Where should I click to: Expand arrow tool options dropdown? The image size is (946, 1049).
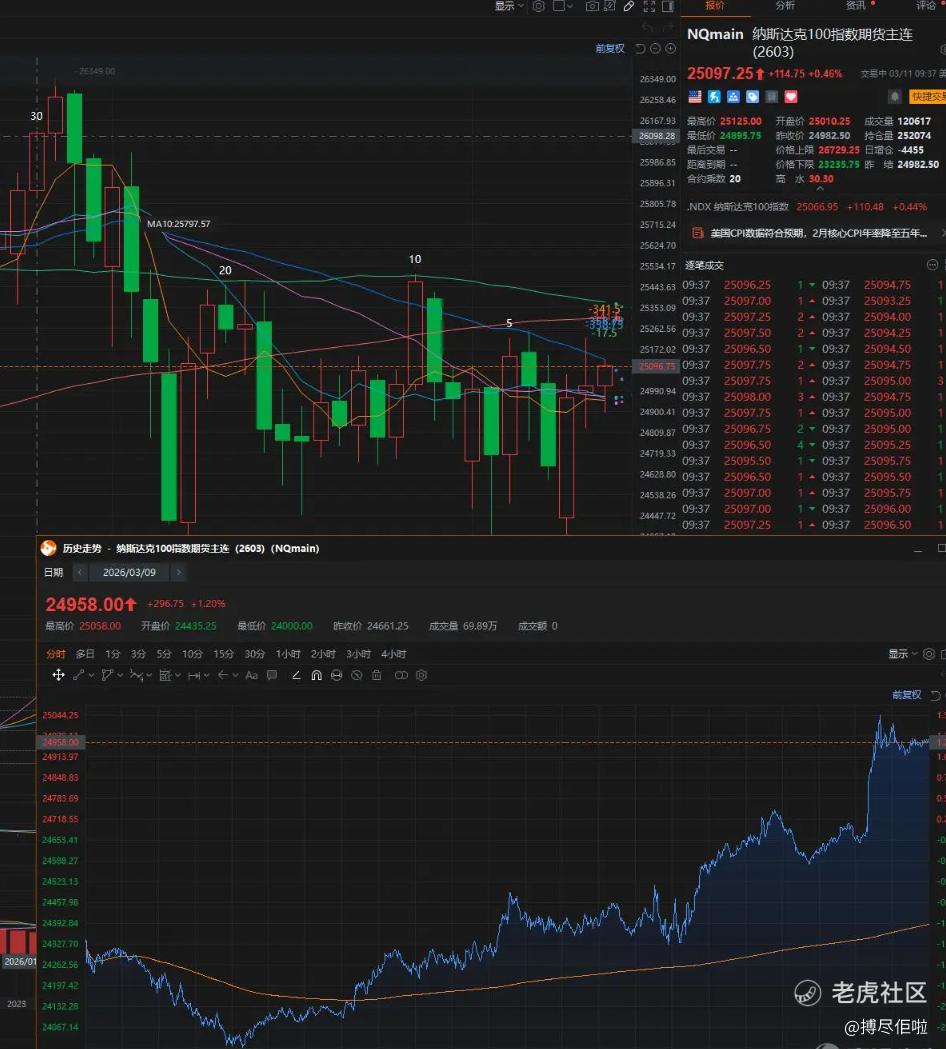pyautogui.click(x=235, y=676)
